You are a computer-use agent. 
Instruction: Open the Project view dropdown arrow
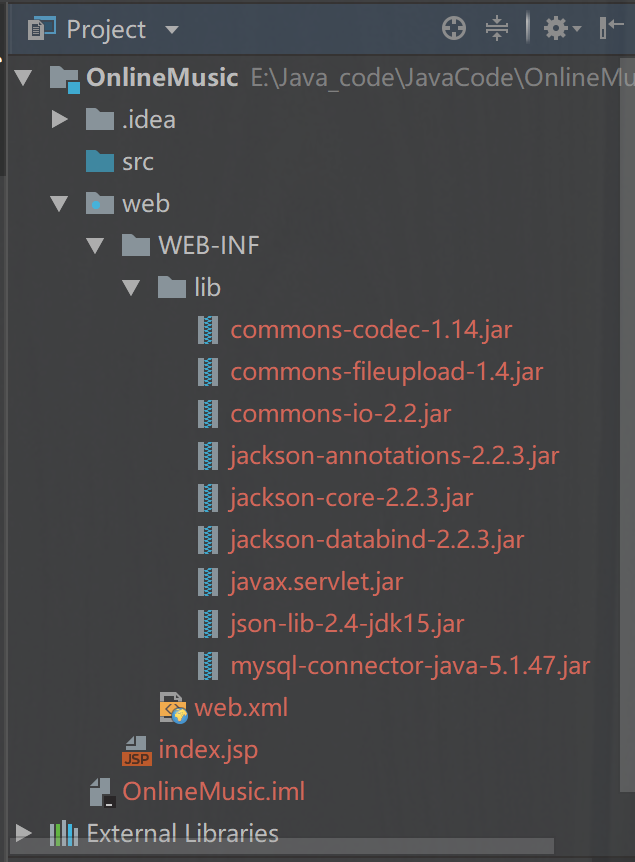pos(170,28)
